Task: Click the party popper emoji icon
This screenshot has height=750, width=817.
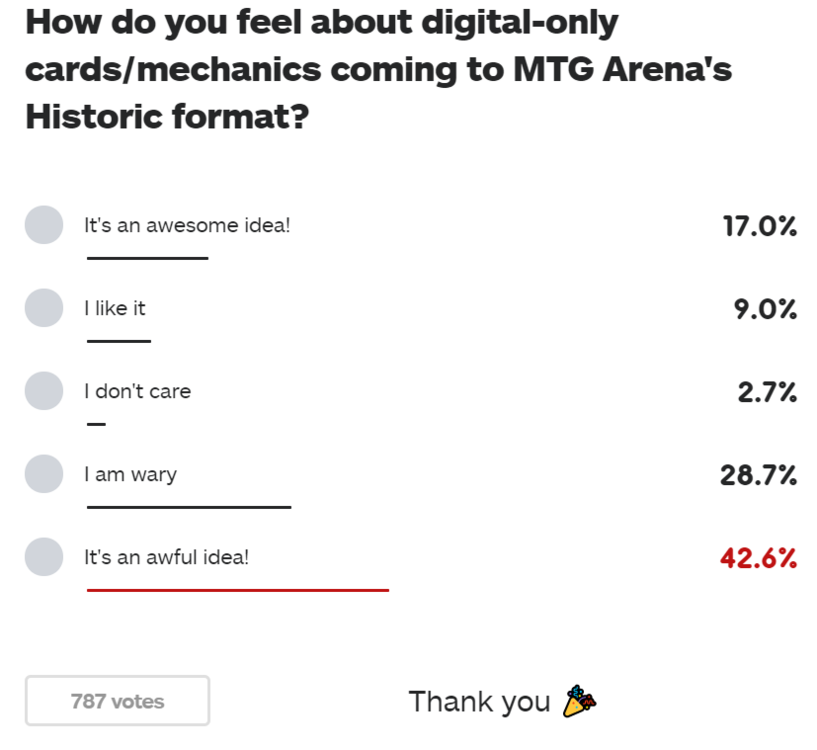Action: (580, 701)
